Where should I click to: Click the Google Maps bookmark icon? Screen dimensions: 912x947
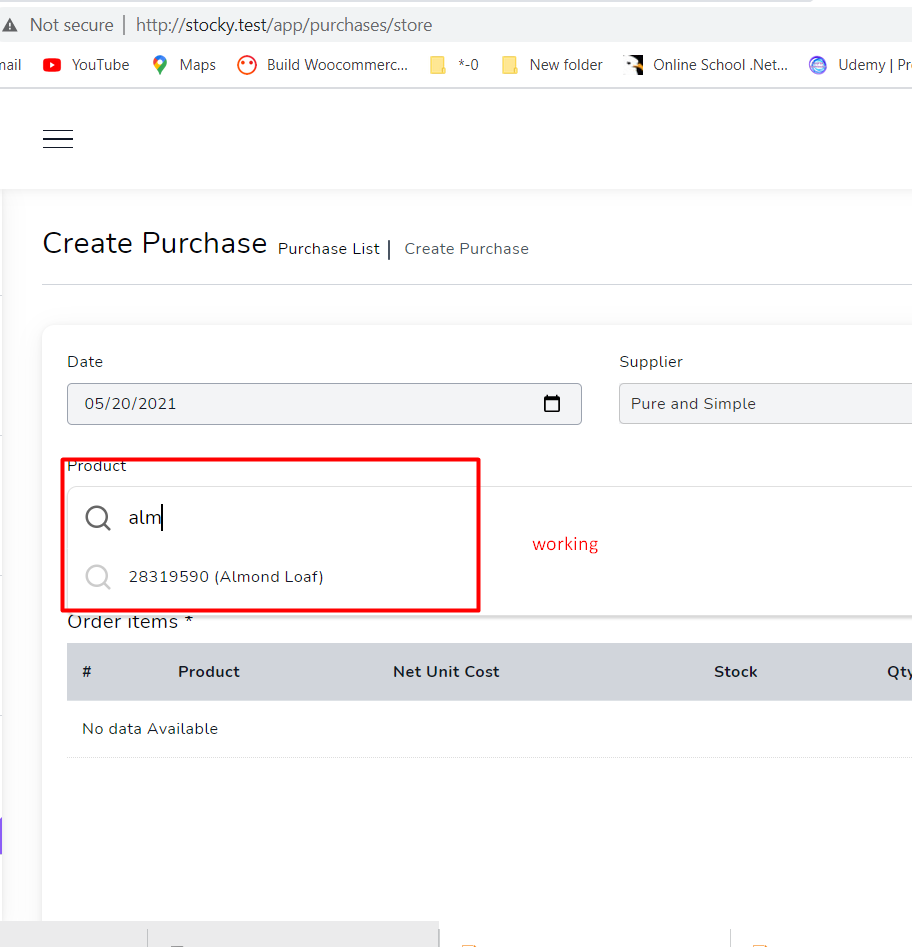coord(158,64)
